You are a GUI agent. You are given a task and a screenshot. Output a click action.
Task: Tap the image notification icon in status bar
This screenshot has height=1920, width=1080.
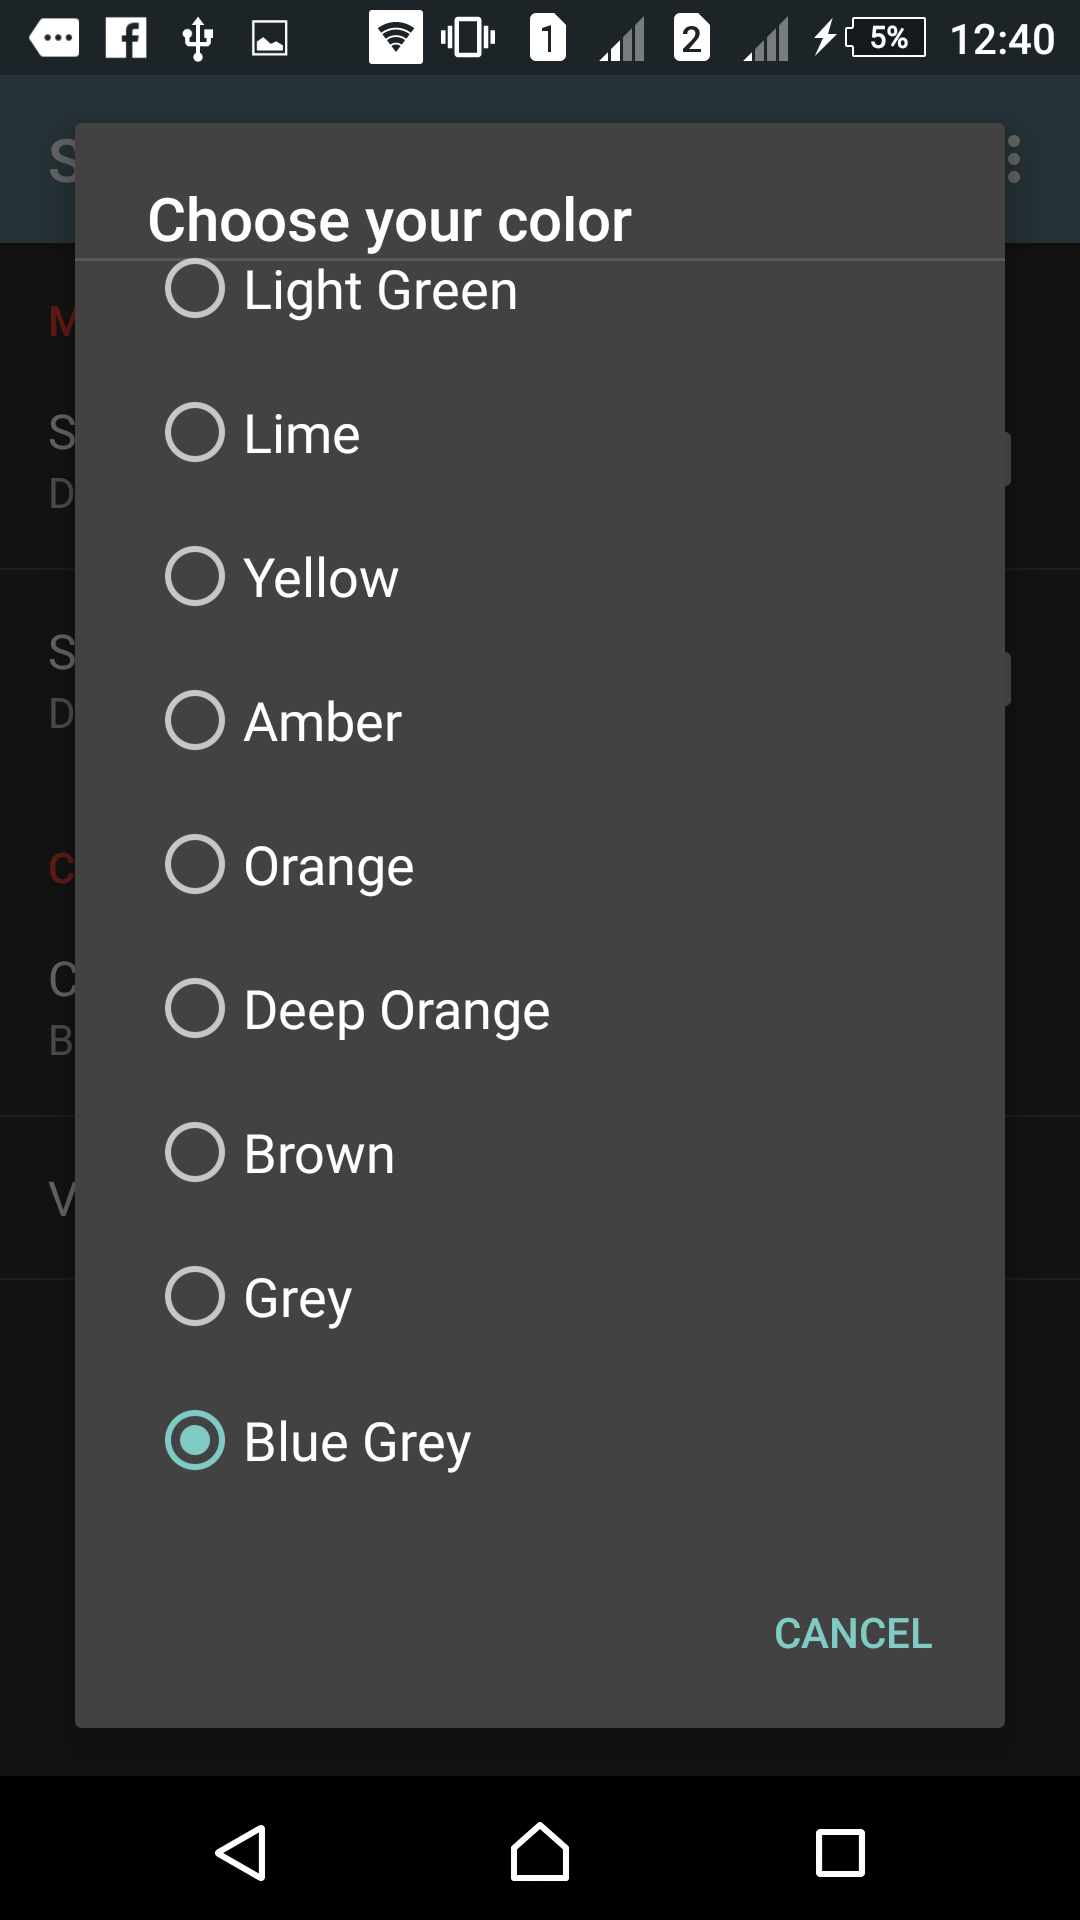(270, 39)
